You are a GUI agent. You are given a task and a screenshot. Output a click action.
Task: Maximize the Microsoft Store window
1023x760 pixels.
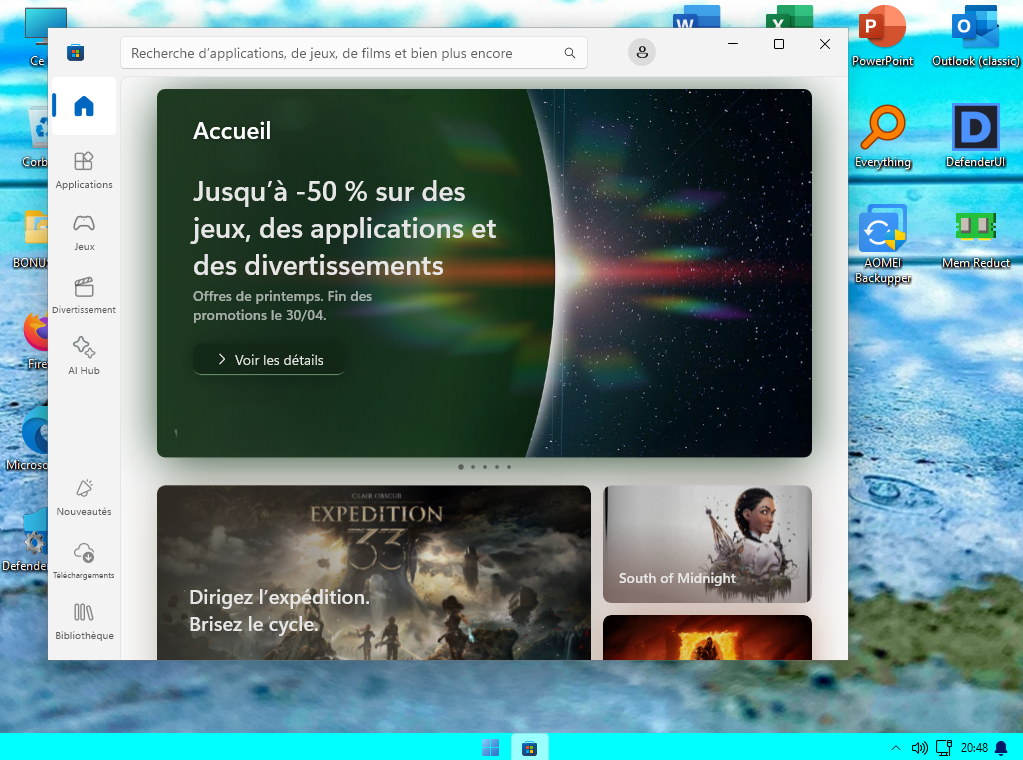click(x=778, y=44)
